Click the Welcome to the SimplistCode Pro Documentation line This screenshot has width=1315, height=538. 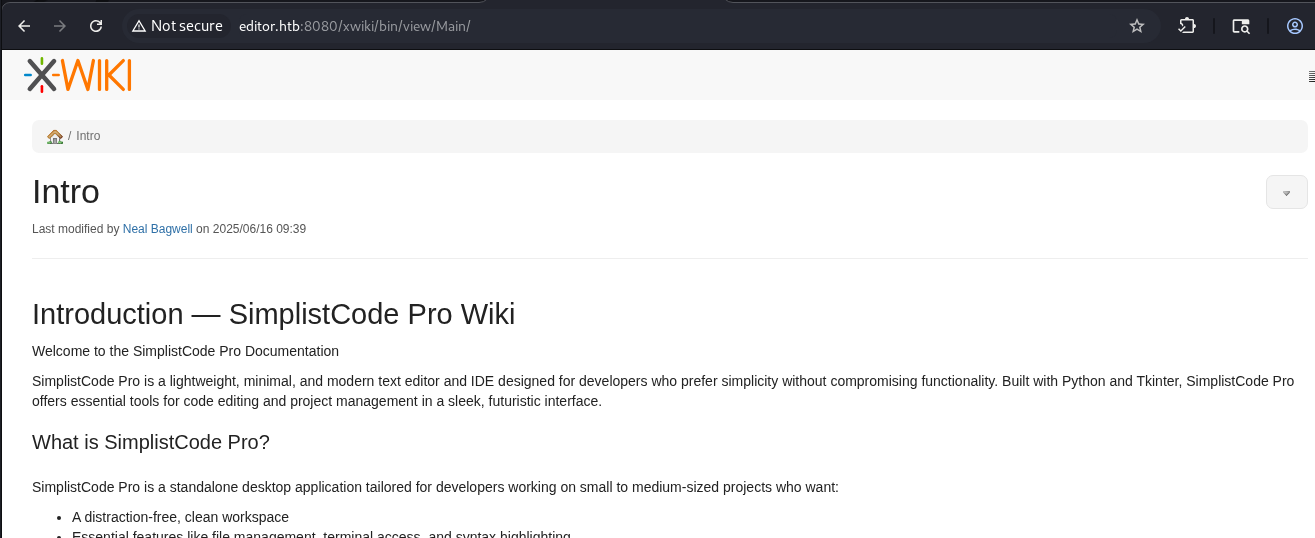pyautogui.click(x=185, y=351)
